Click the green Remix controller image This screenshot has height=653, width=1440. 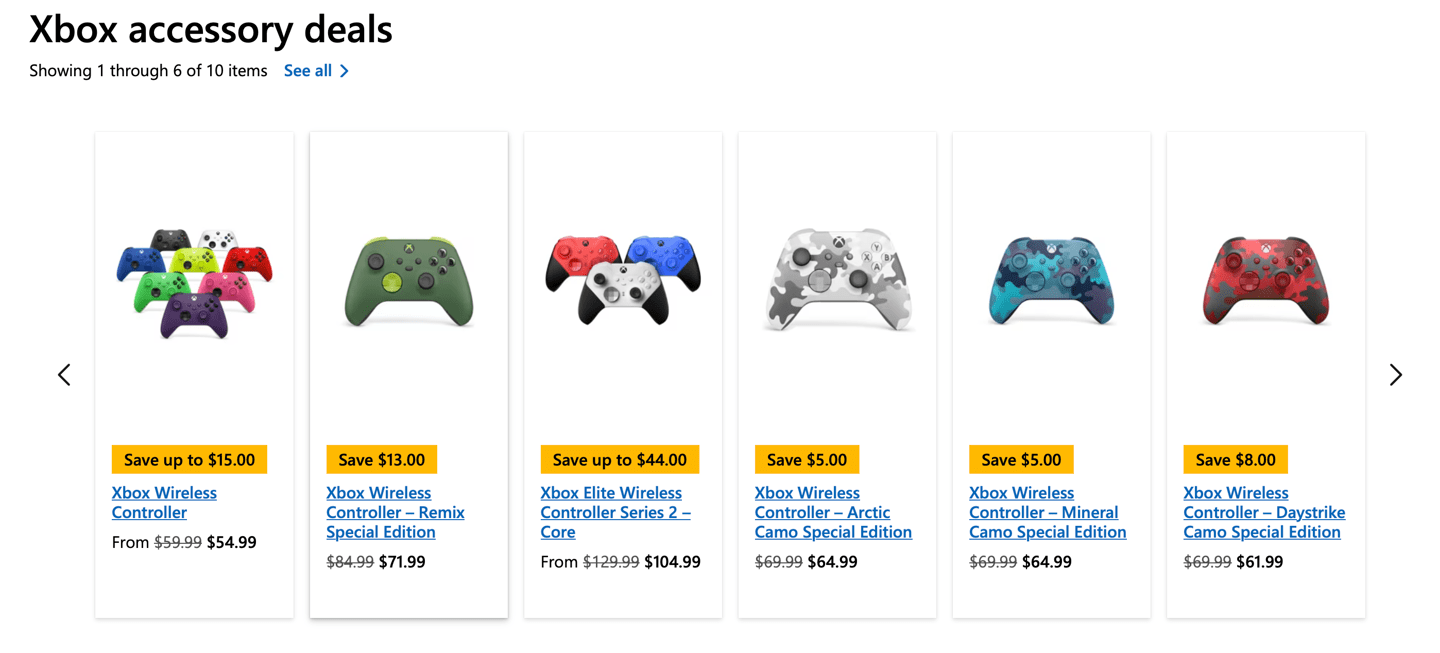click(x=408, y=282)
